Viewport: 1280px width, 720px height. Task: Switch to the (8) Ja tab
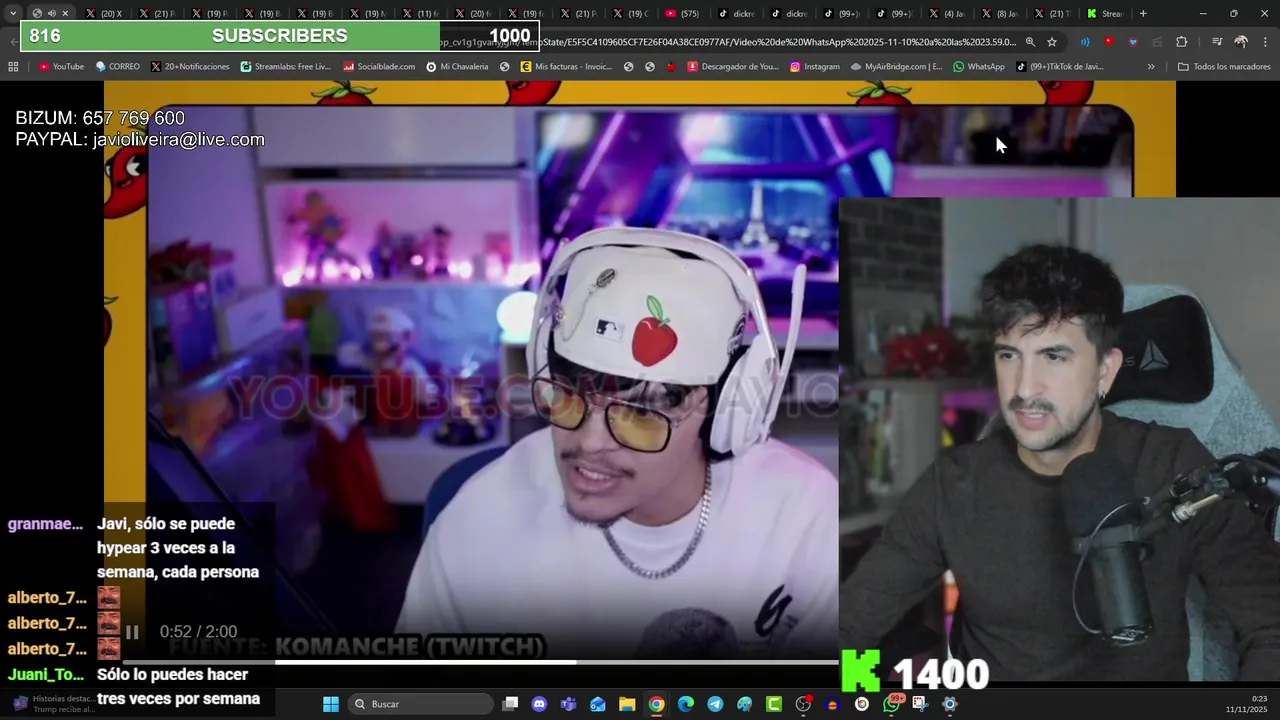click(1001, 13)
